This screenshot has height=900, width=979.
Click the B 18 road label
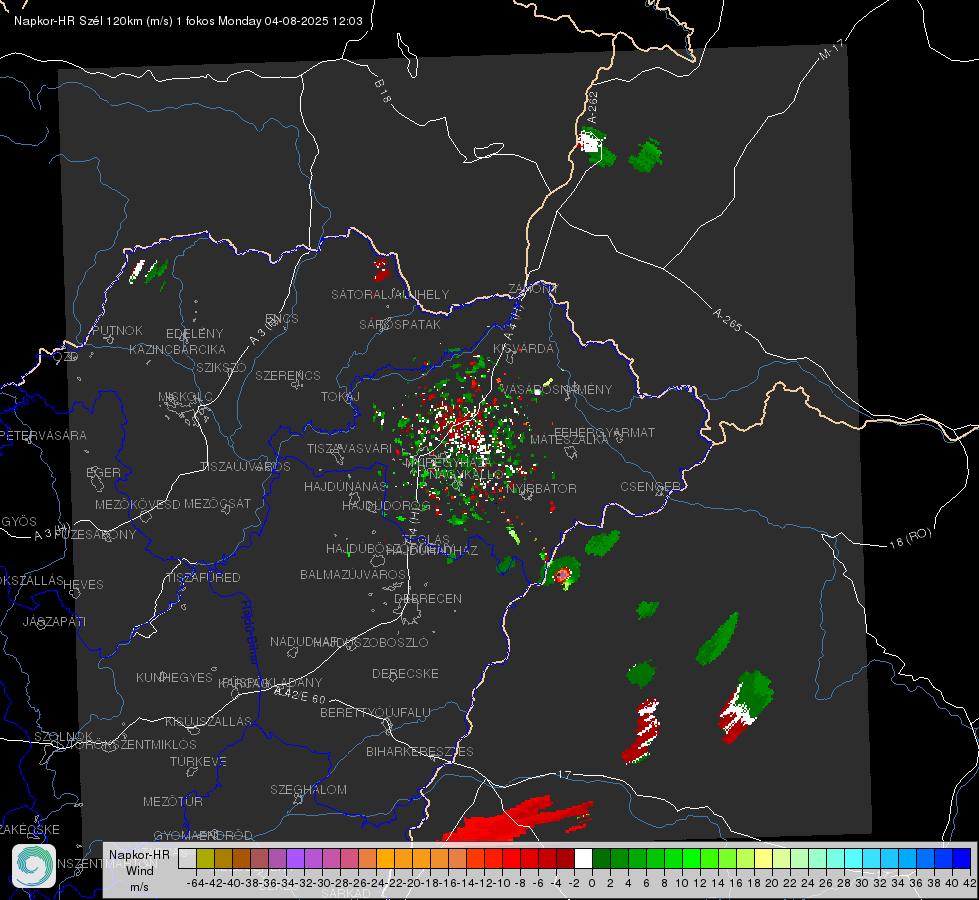[x=383, y=91]
